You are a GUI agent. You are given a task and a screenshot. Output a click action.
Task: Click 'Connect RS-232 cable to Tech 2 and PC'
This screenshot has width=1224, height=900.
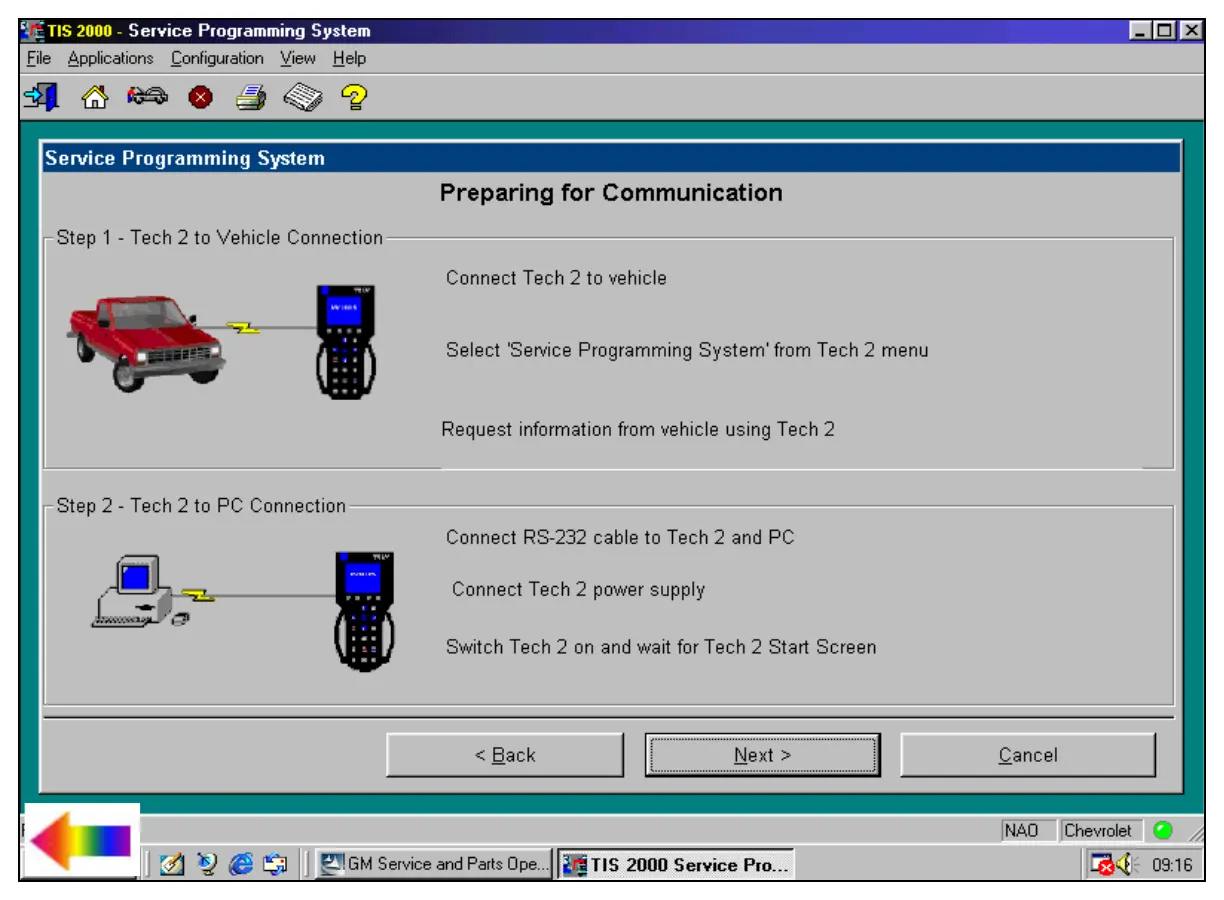tap(620, 537)
